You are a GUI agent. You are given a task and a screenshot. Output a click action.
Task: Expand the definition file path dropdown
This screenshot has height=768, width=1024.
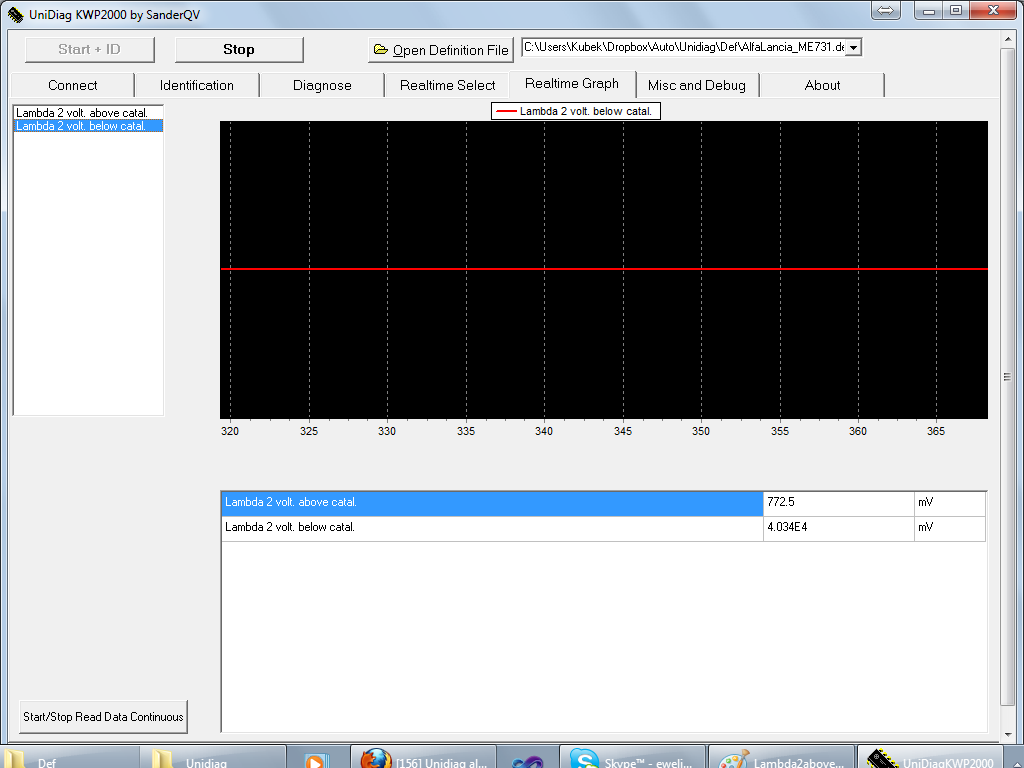(x=853, y=48)
